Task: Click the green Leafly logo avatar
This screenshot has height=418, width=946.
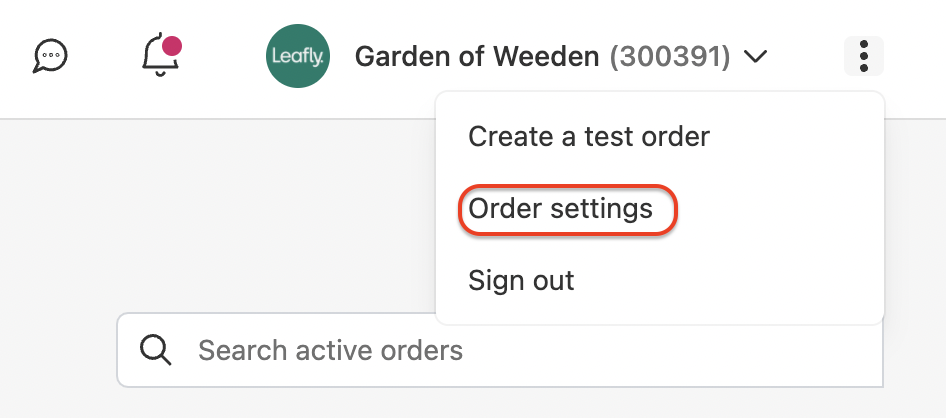Action: pyautogui.click(x=297, y=56)
